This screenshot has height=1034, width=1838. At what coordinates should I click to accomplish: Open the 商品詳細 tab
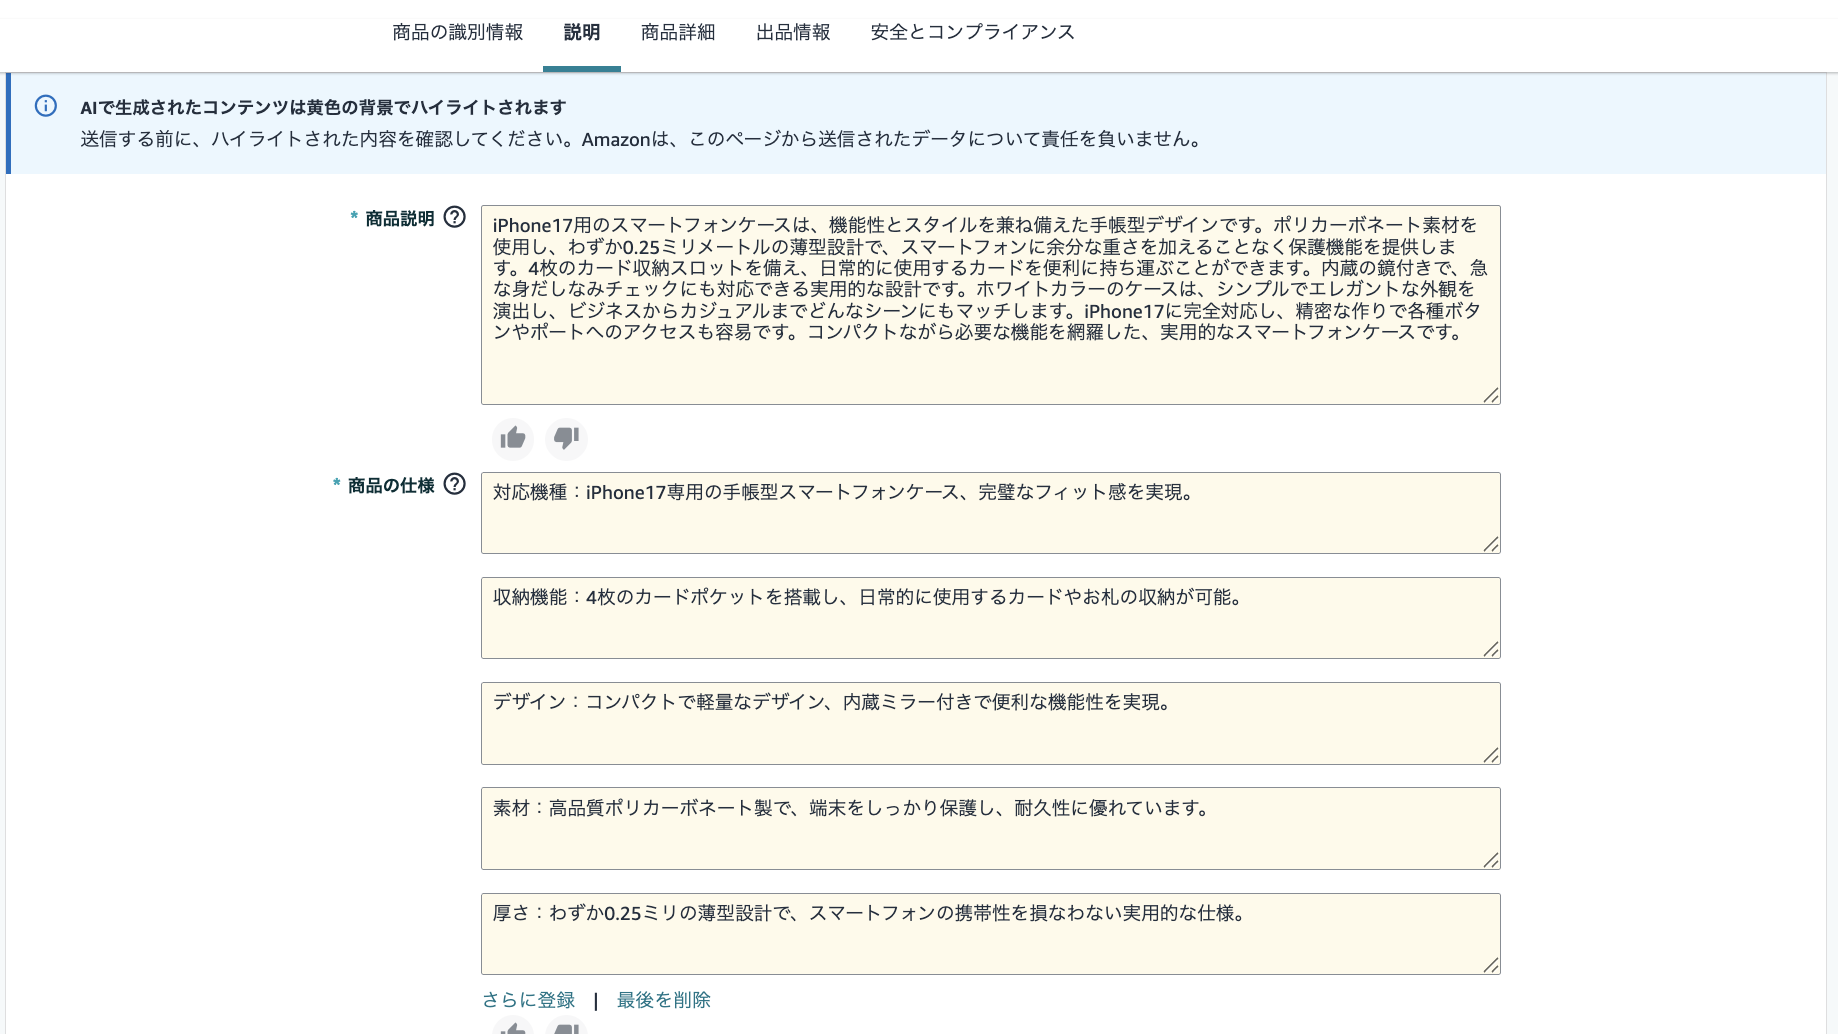coord(677,32)
